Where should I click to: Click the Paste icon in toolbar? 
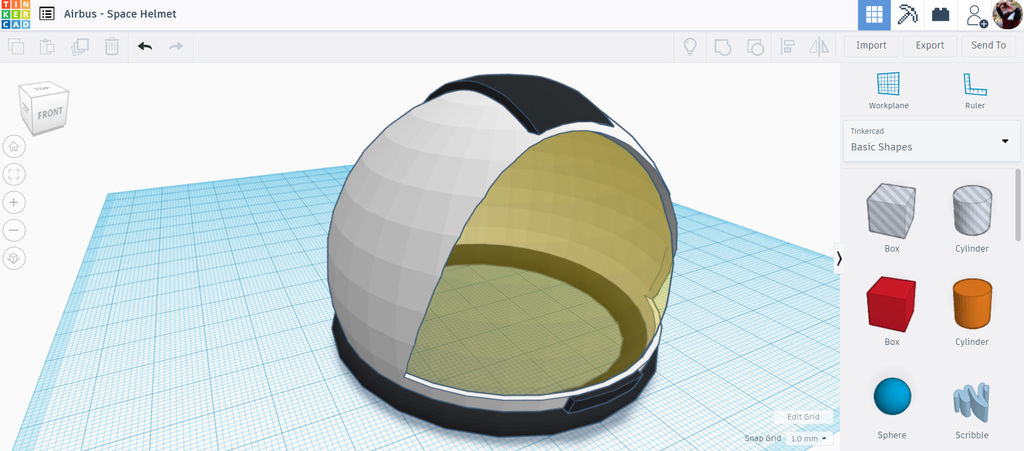(x=47, y=46)
